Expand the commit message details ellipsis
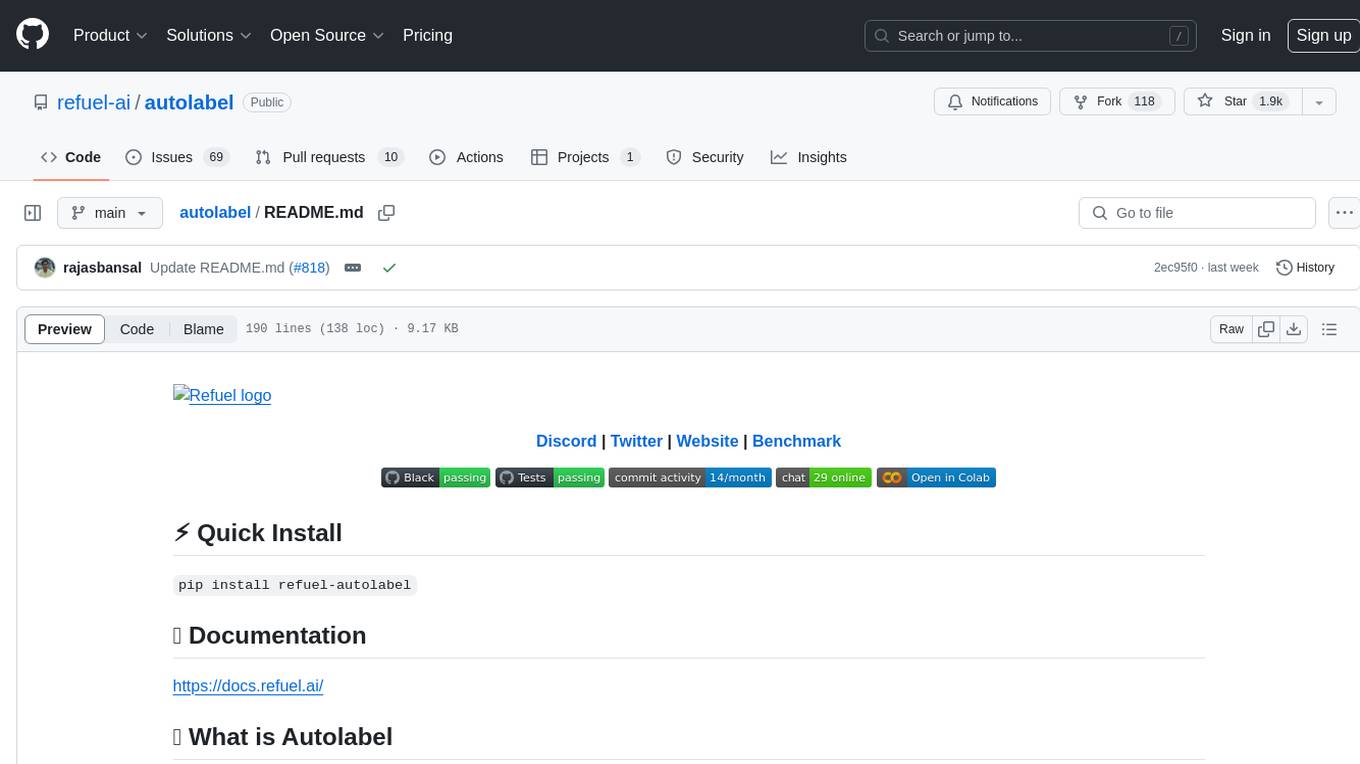 (x=353, y=268)
